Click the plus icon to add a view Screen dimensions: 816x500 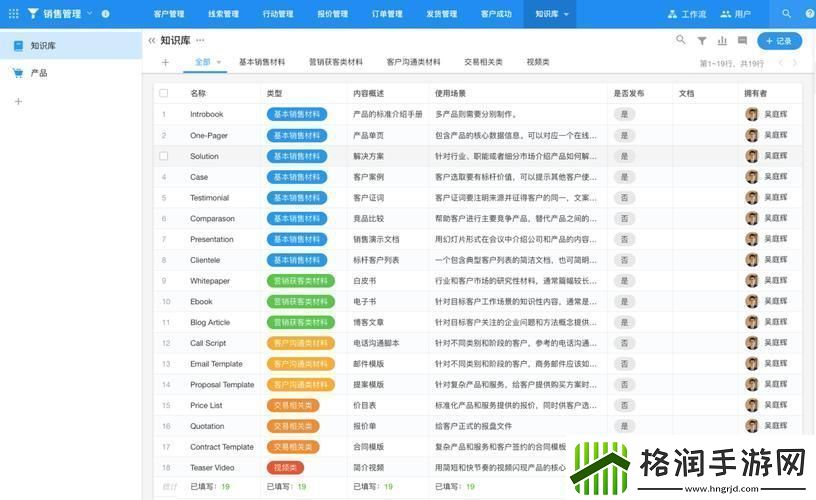165,62
